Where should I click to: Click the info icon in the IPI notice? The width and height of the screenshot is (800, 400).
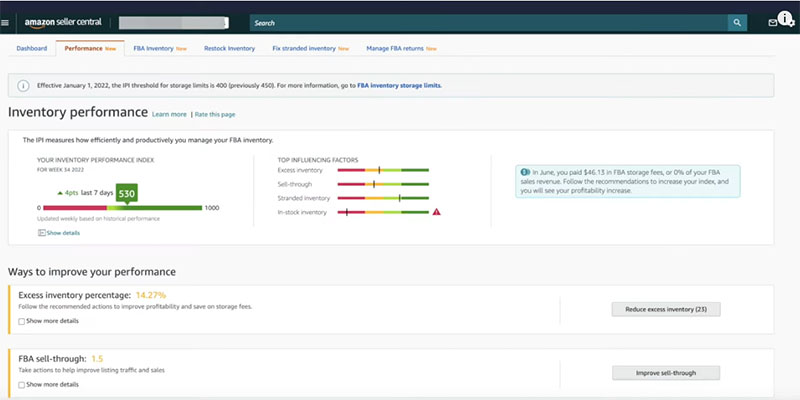pos(23,86)
